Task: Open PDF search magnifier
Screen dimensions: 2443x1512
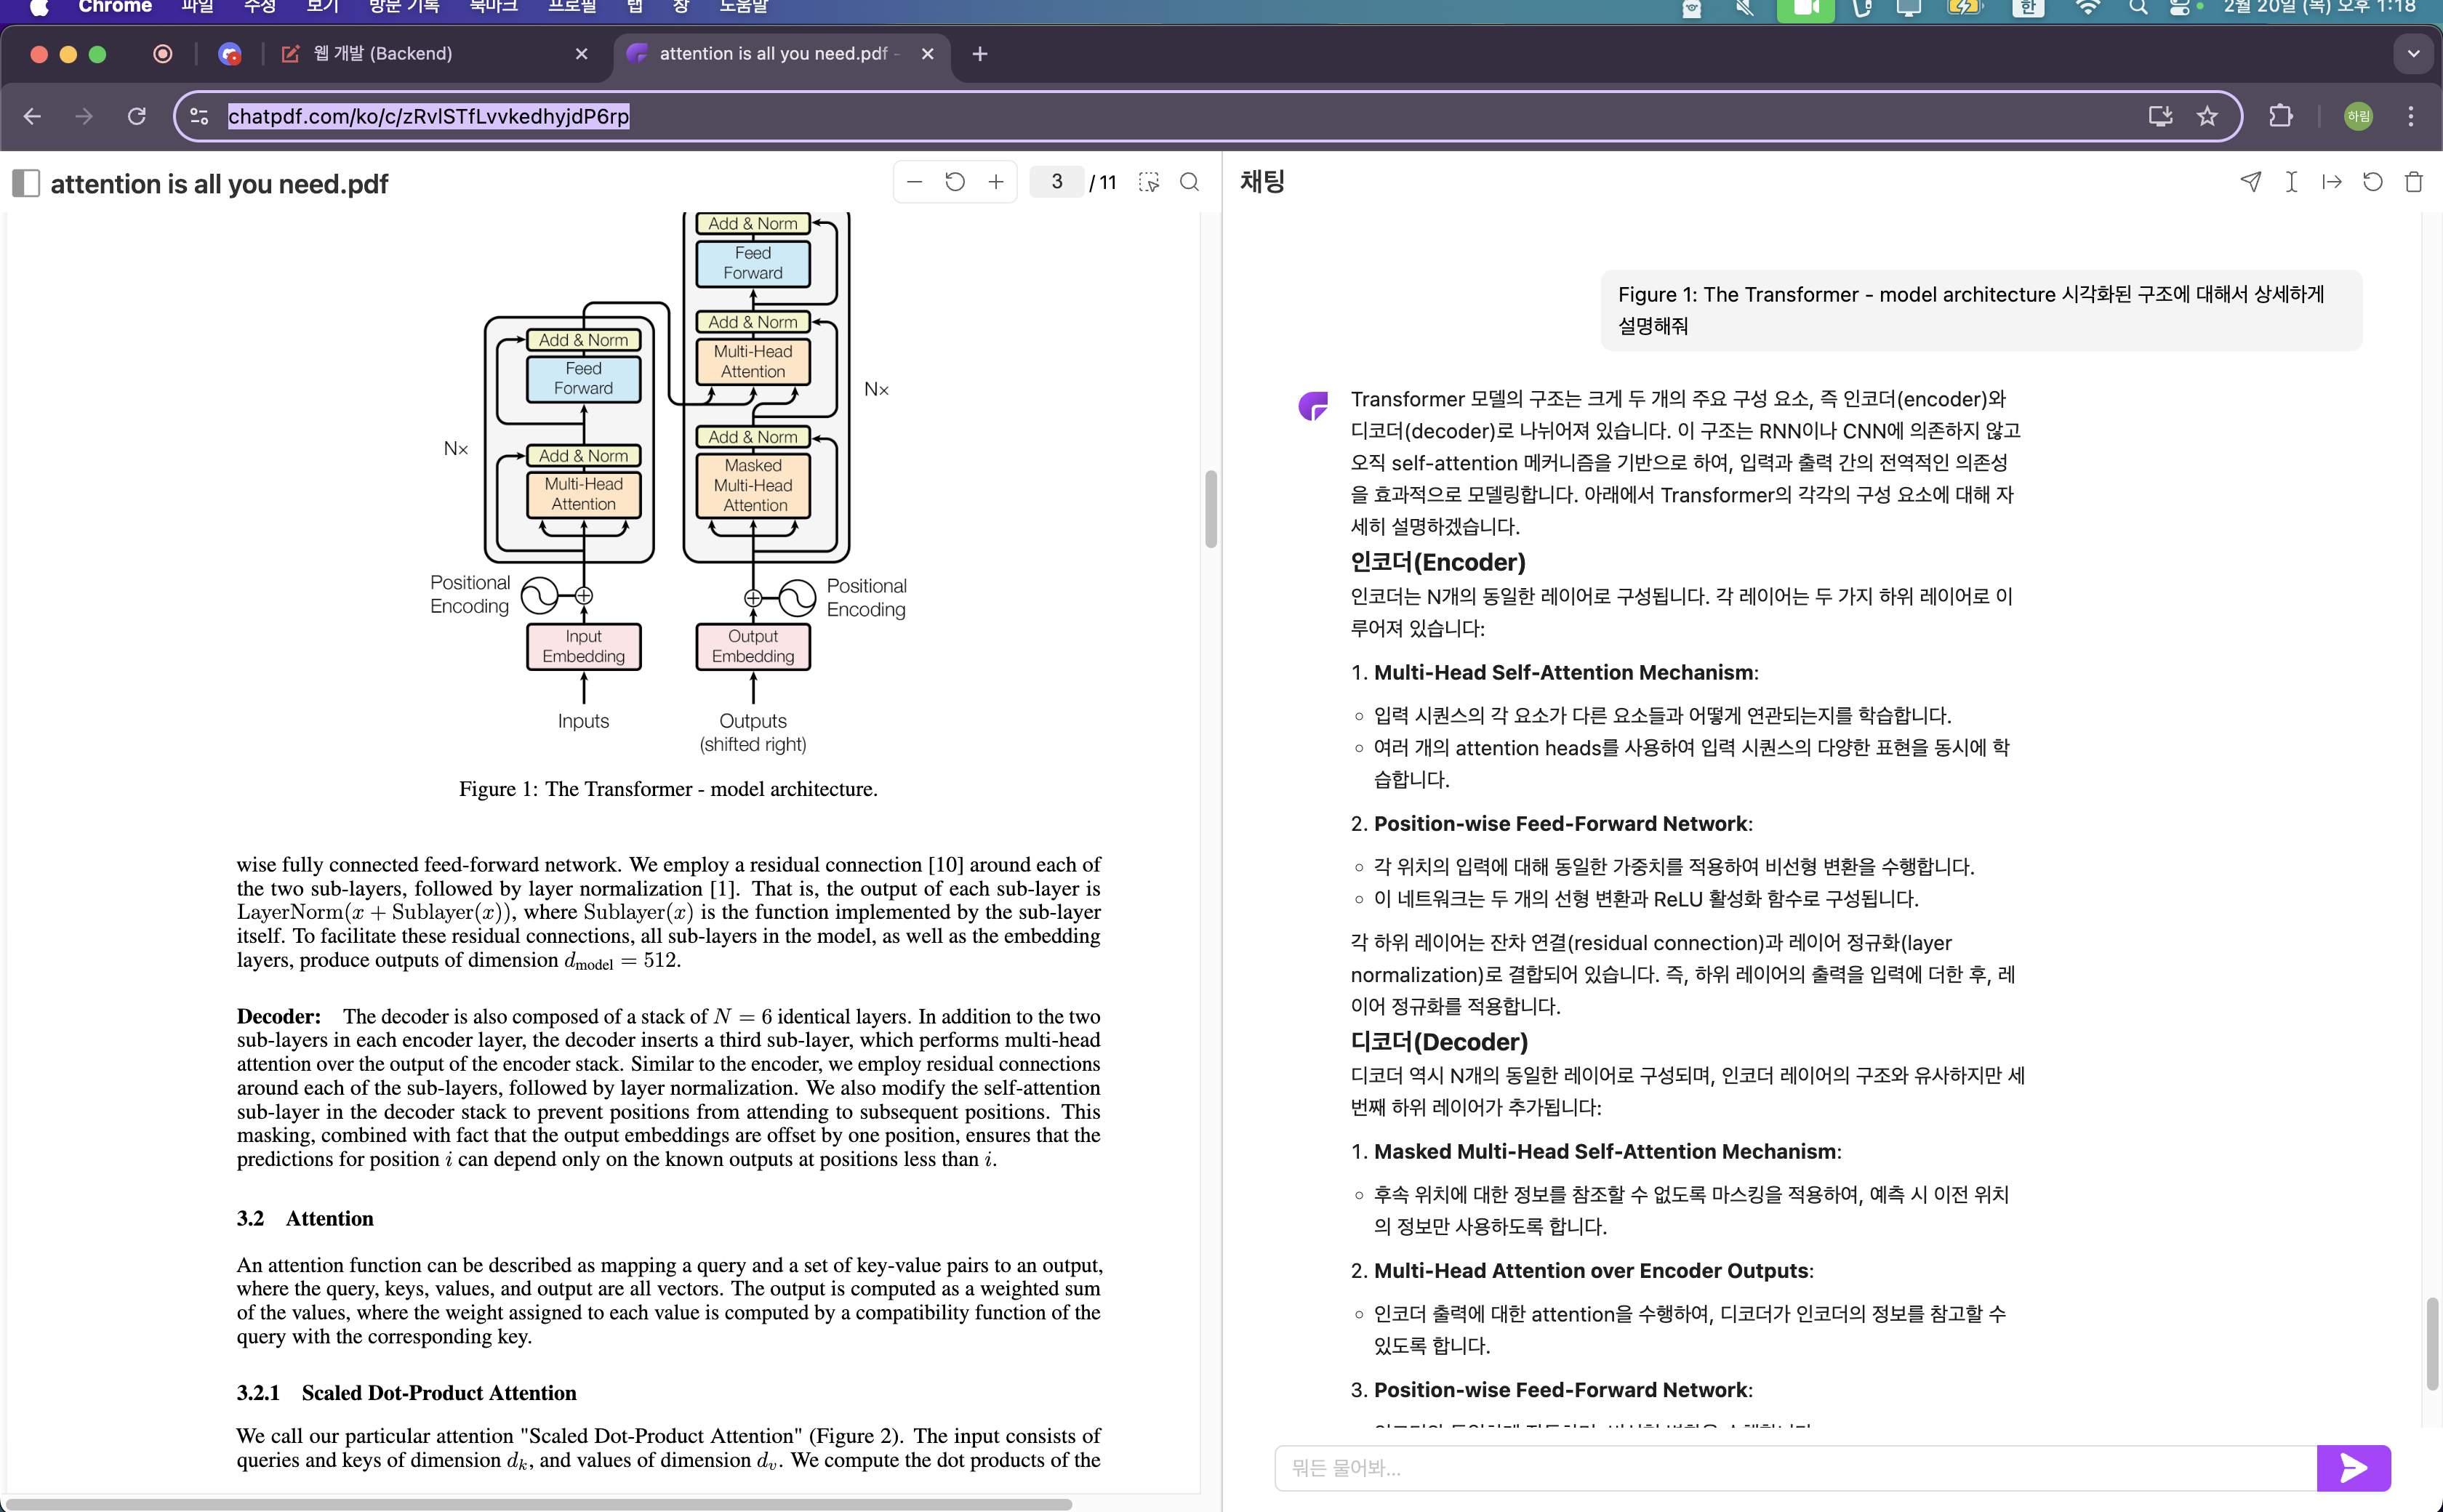Action: [1189, 182]
